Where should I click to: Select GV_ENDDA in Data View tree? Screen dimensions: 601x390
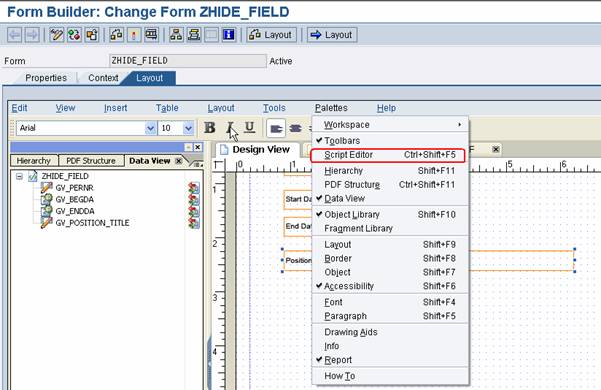(75, 211)
